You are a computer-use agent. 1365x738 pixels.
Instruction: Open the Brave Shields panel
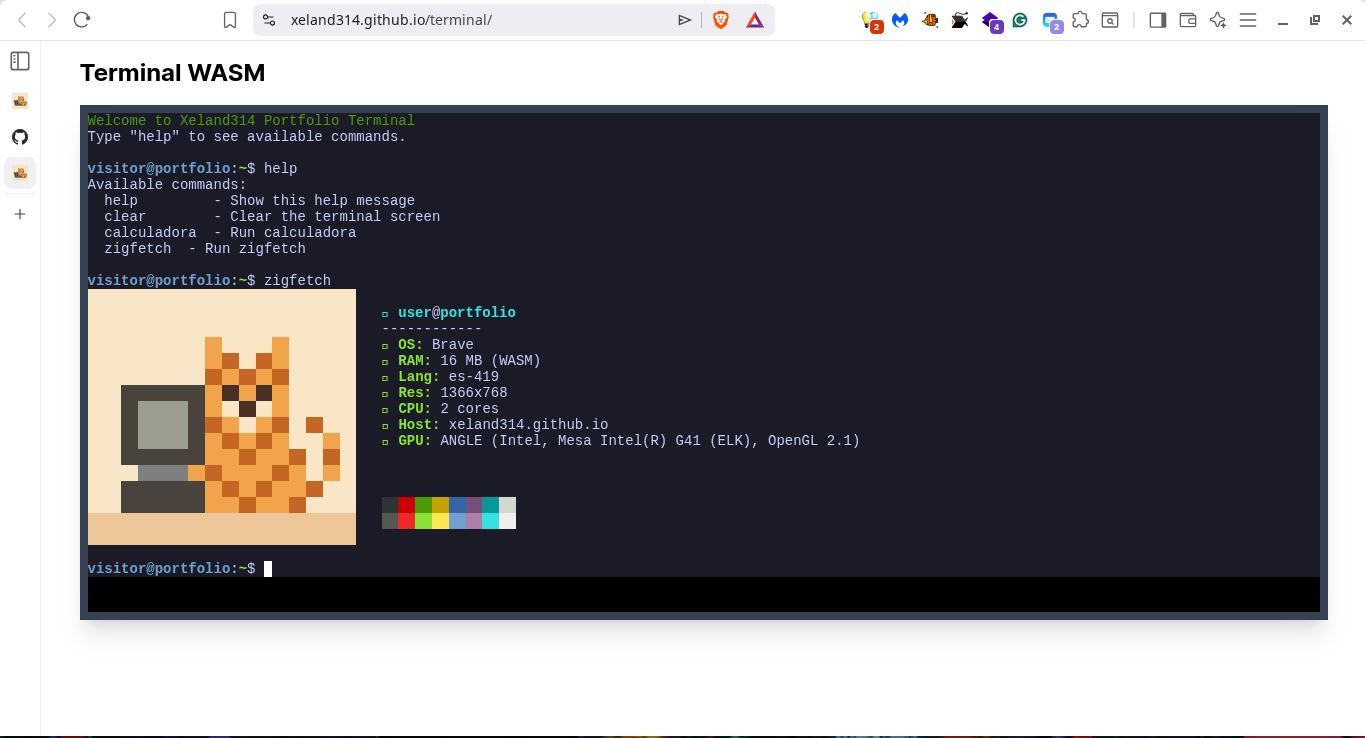click(x=720, y=20)
